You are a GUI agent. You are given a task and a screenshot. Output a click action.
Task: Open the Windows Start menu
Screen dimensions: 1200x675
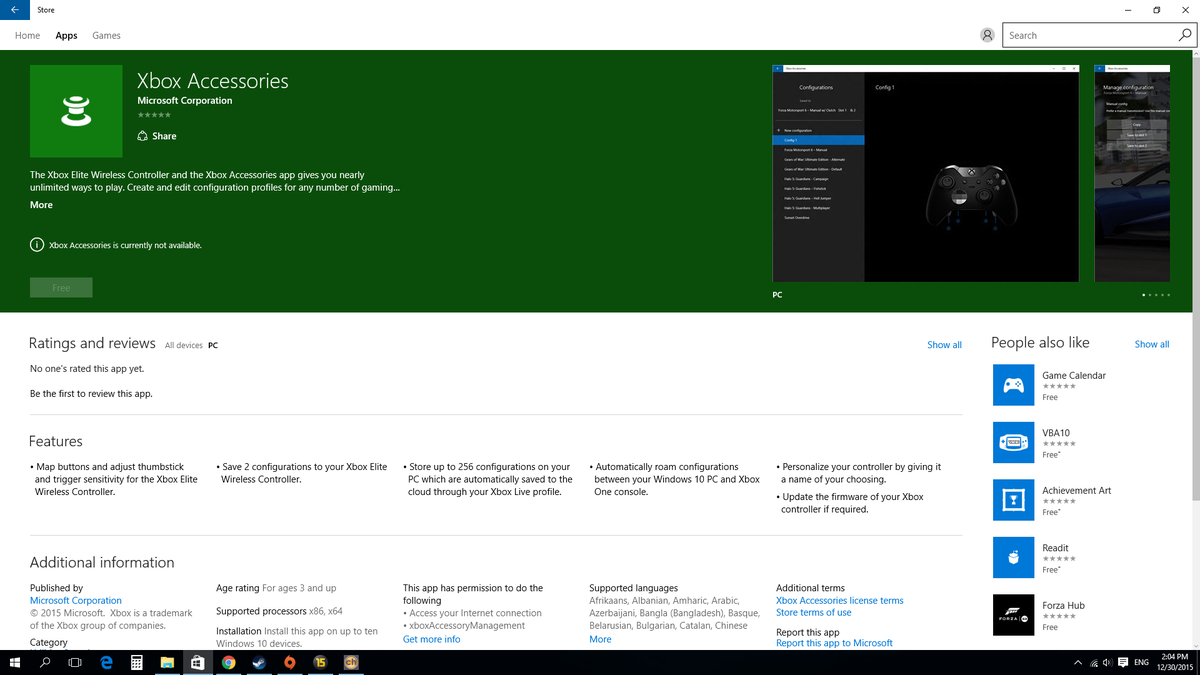pos(15,662)
